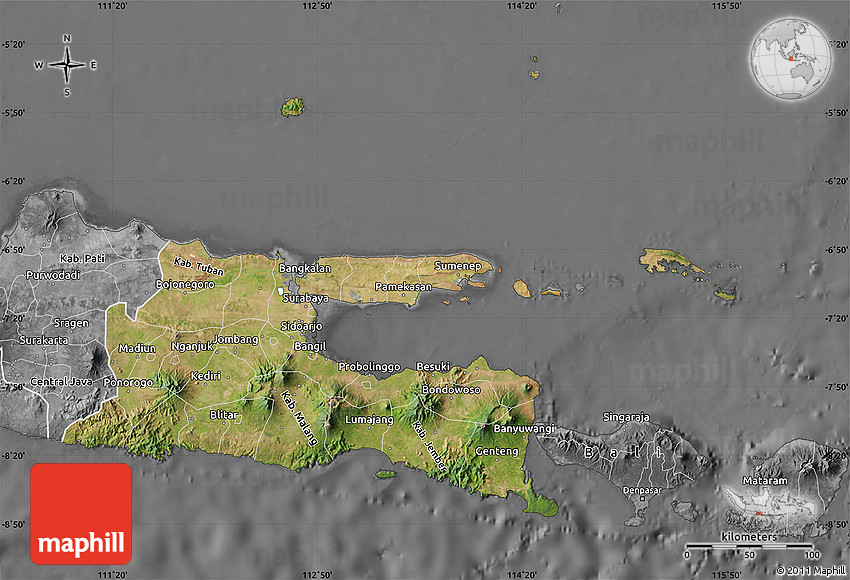Select the Surabaya city label
This screenshot has width=850, height=580.
304,298
